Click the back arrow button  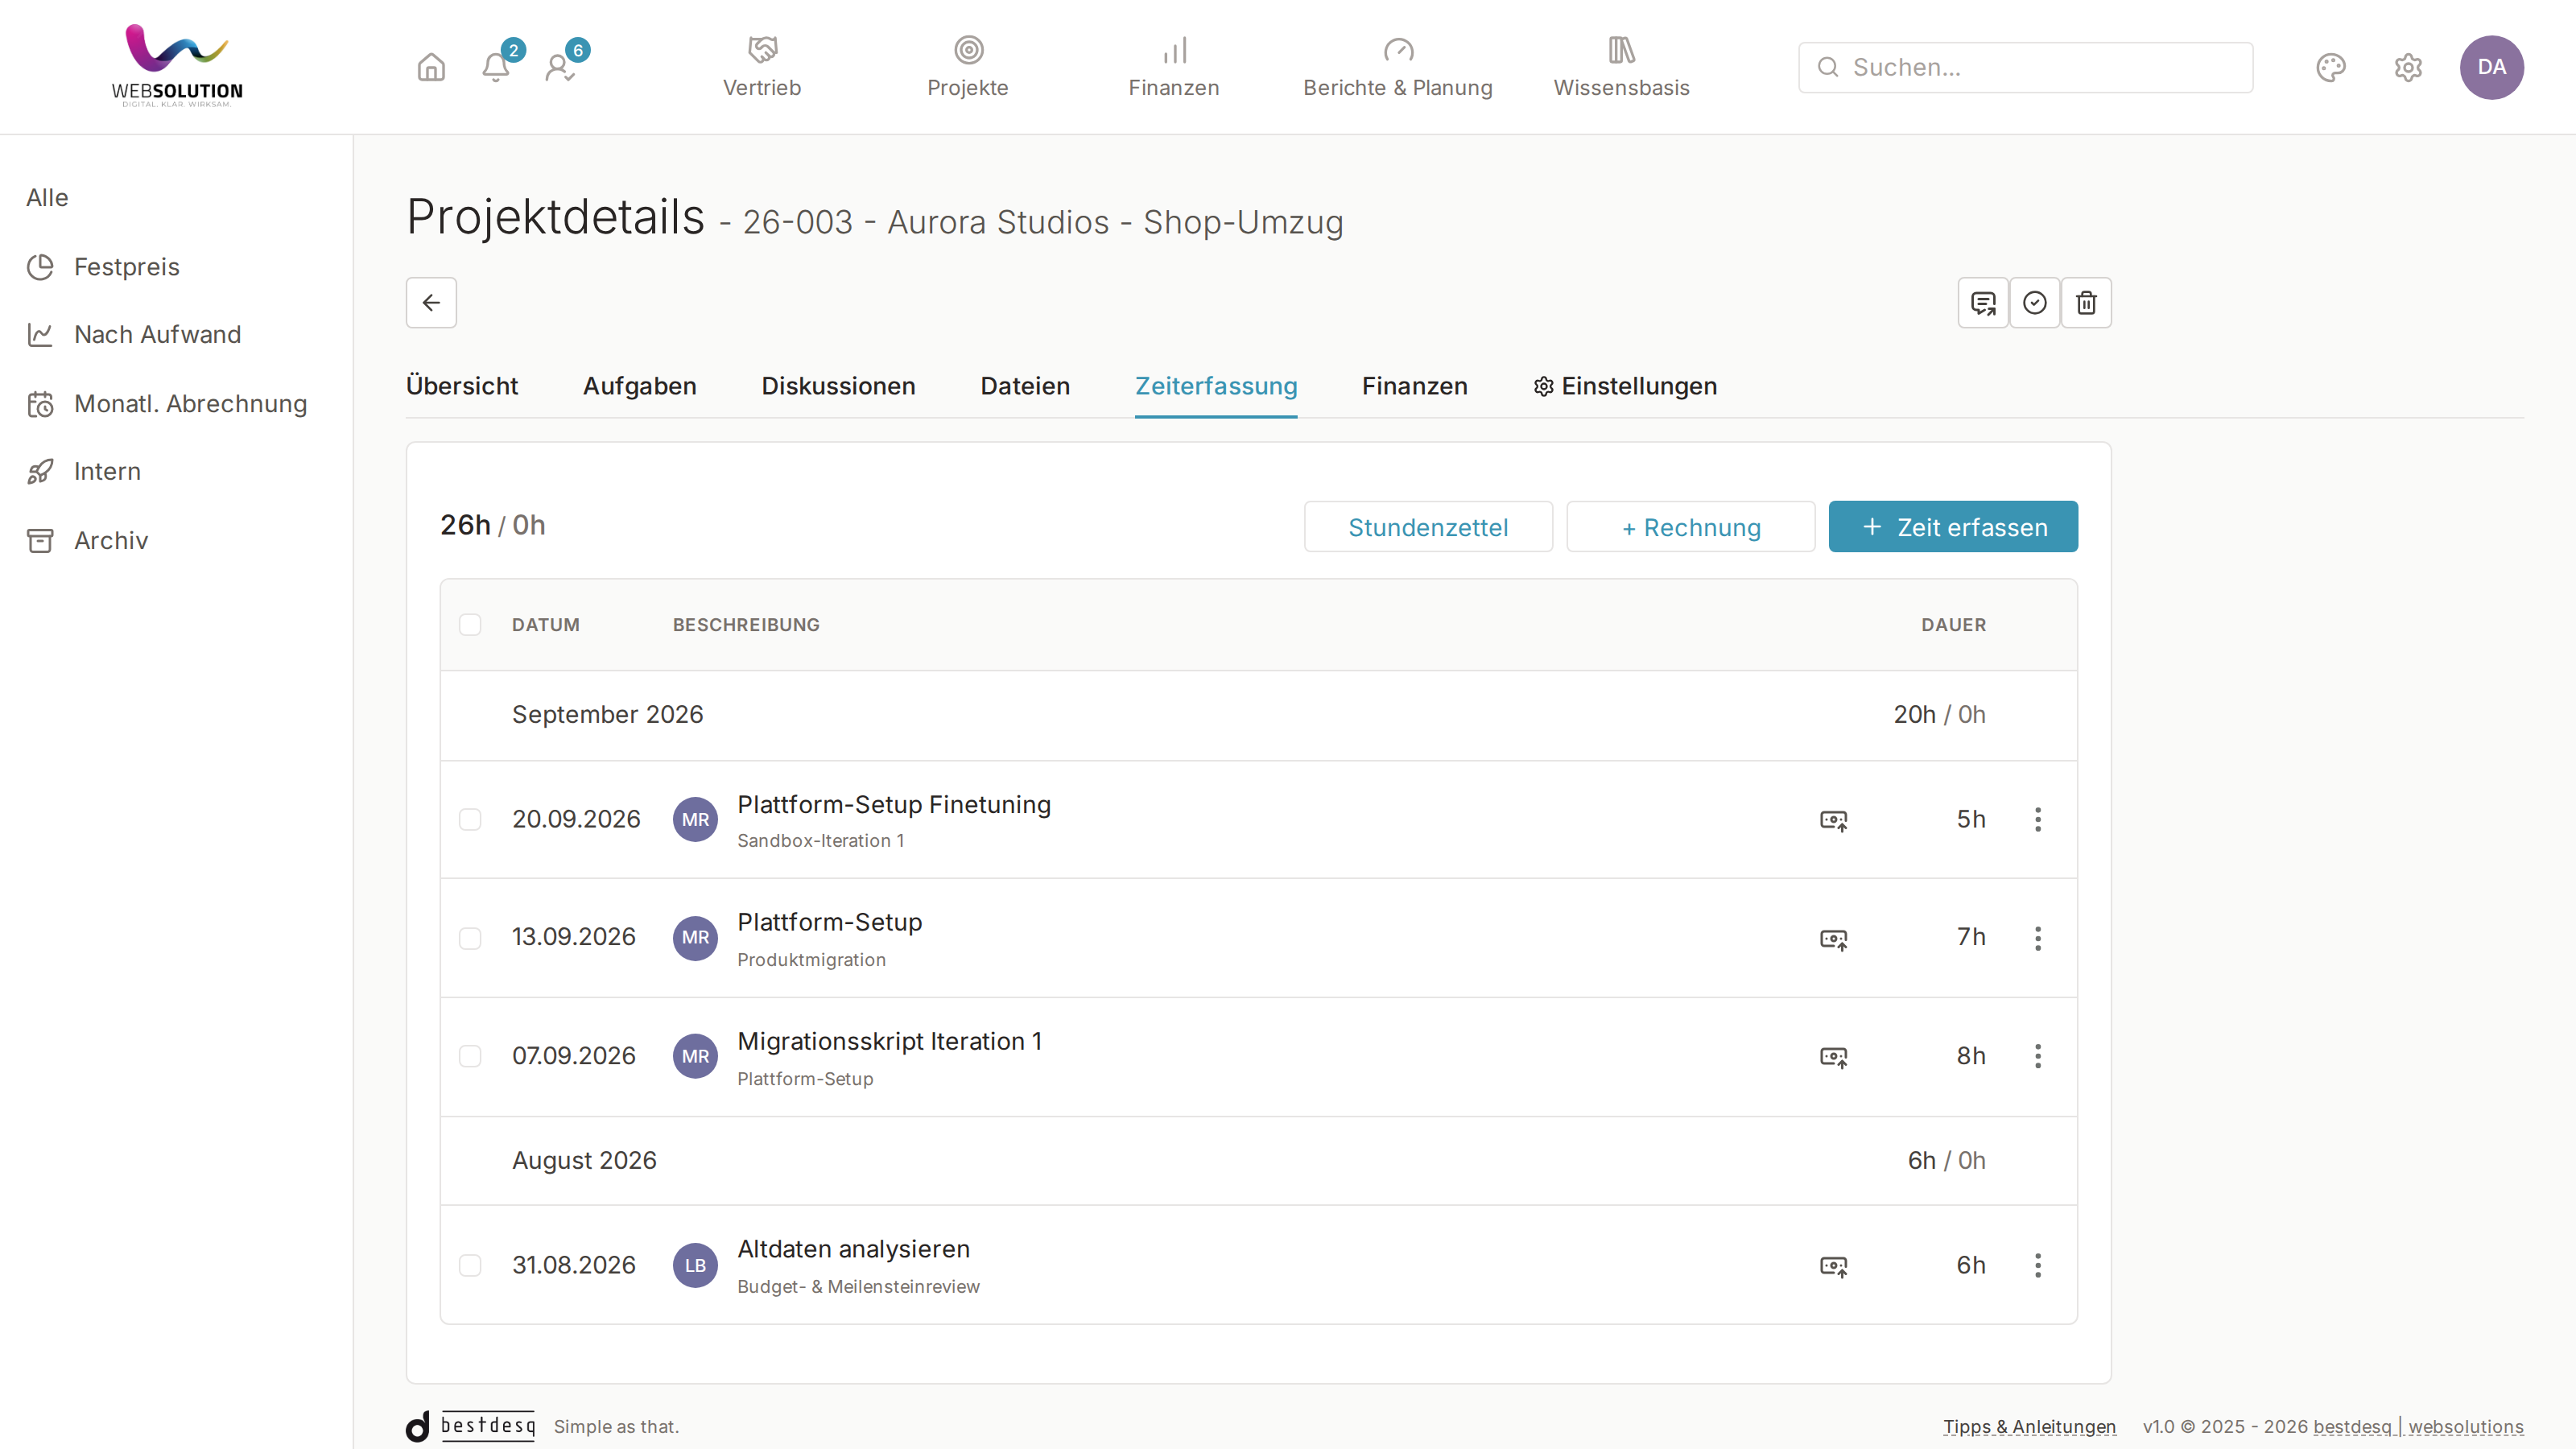coord(431,303)
